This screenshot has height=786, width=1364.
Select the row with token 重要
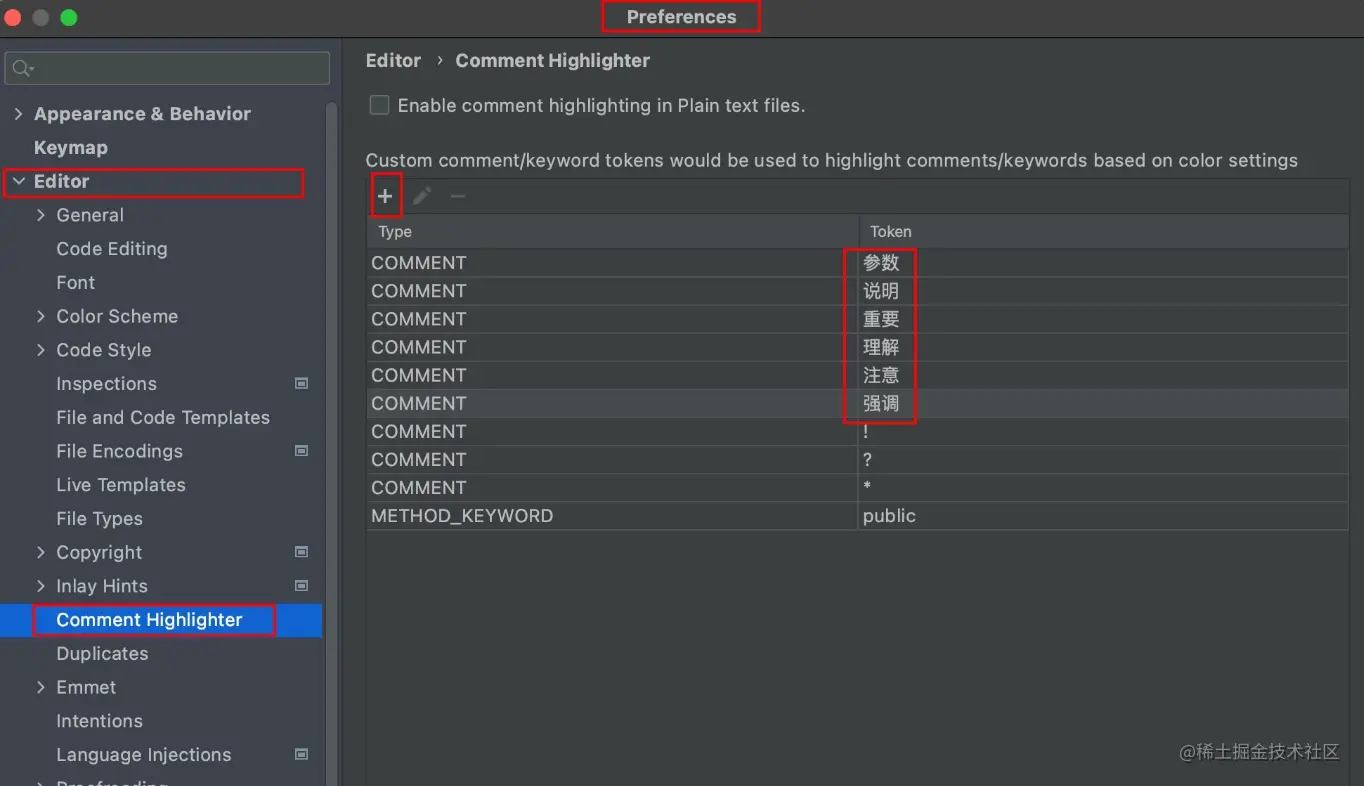(x=857, y=319)
